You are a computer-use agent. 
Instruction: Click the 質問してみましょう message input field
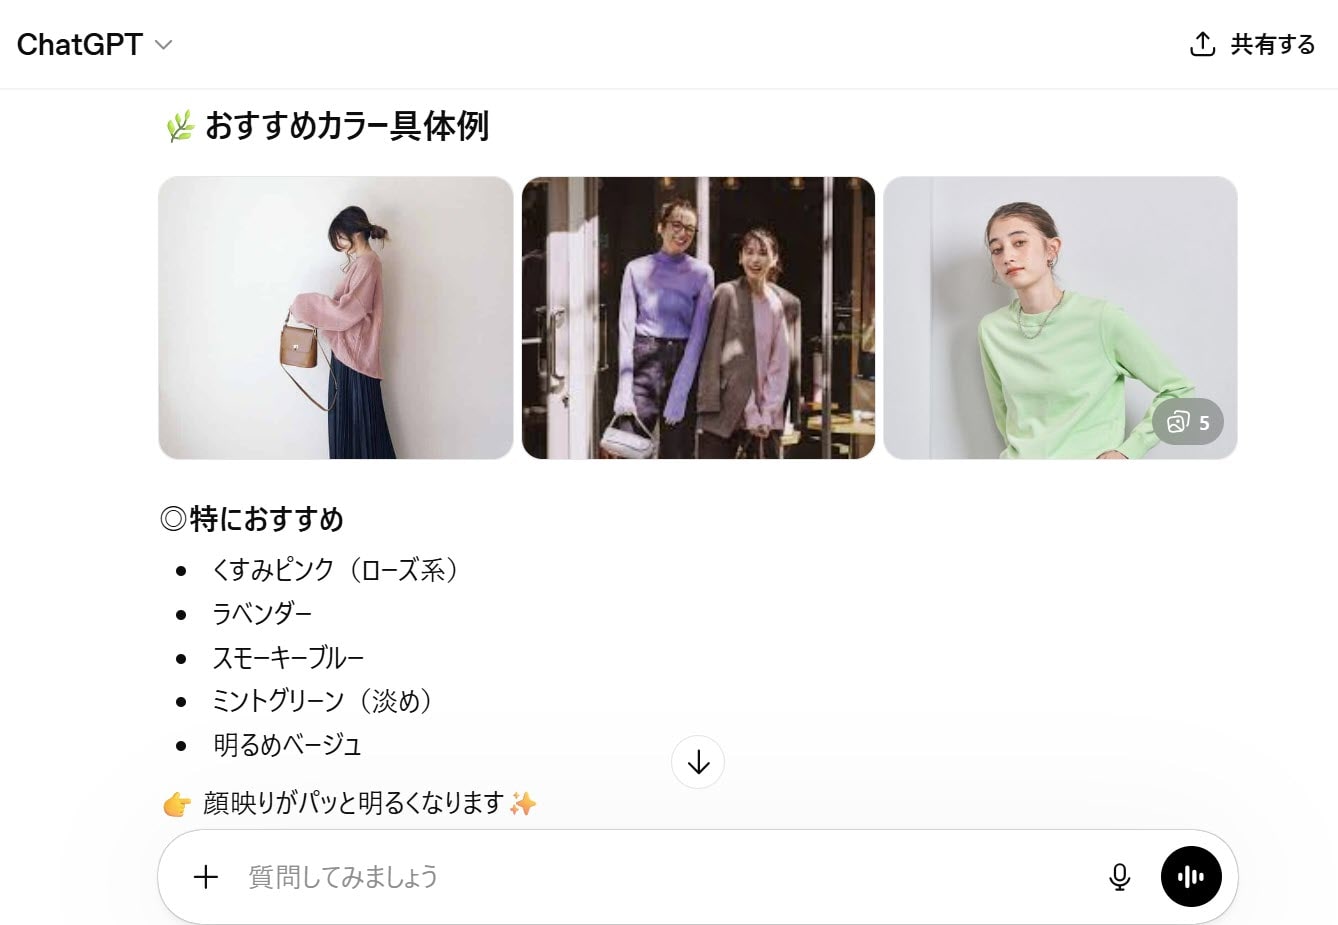(665, 877)
